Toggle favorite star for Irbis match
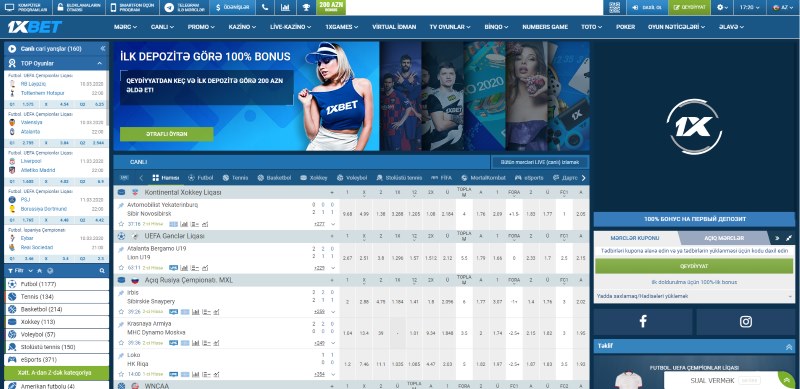 point(121,311)
